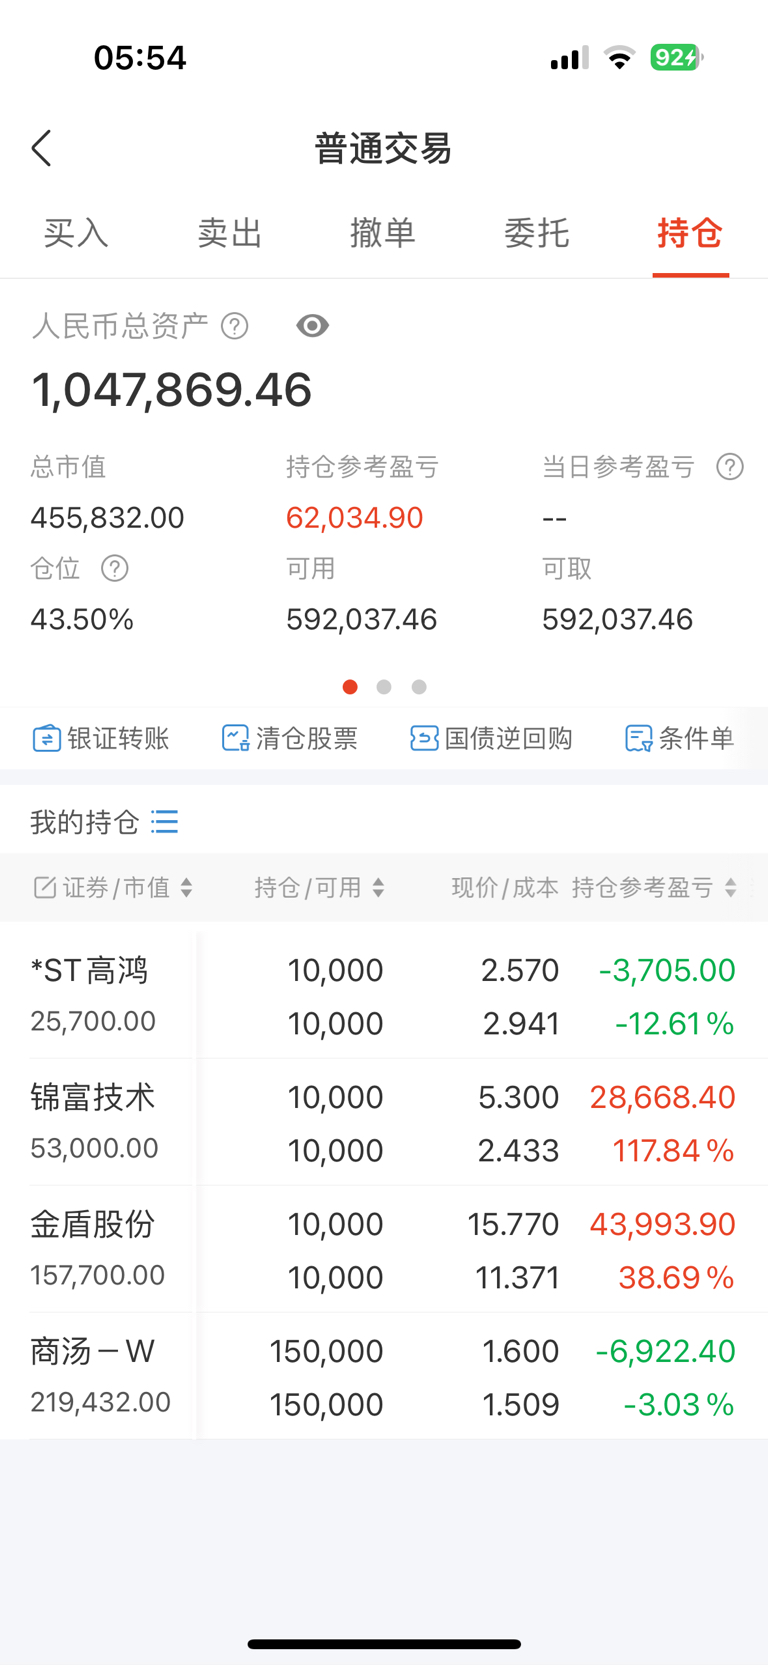Select first page indicator dot
This screenshot has width=769, height=1665.
[350, 687]
